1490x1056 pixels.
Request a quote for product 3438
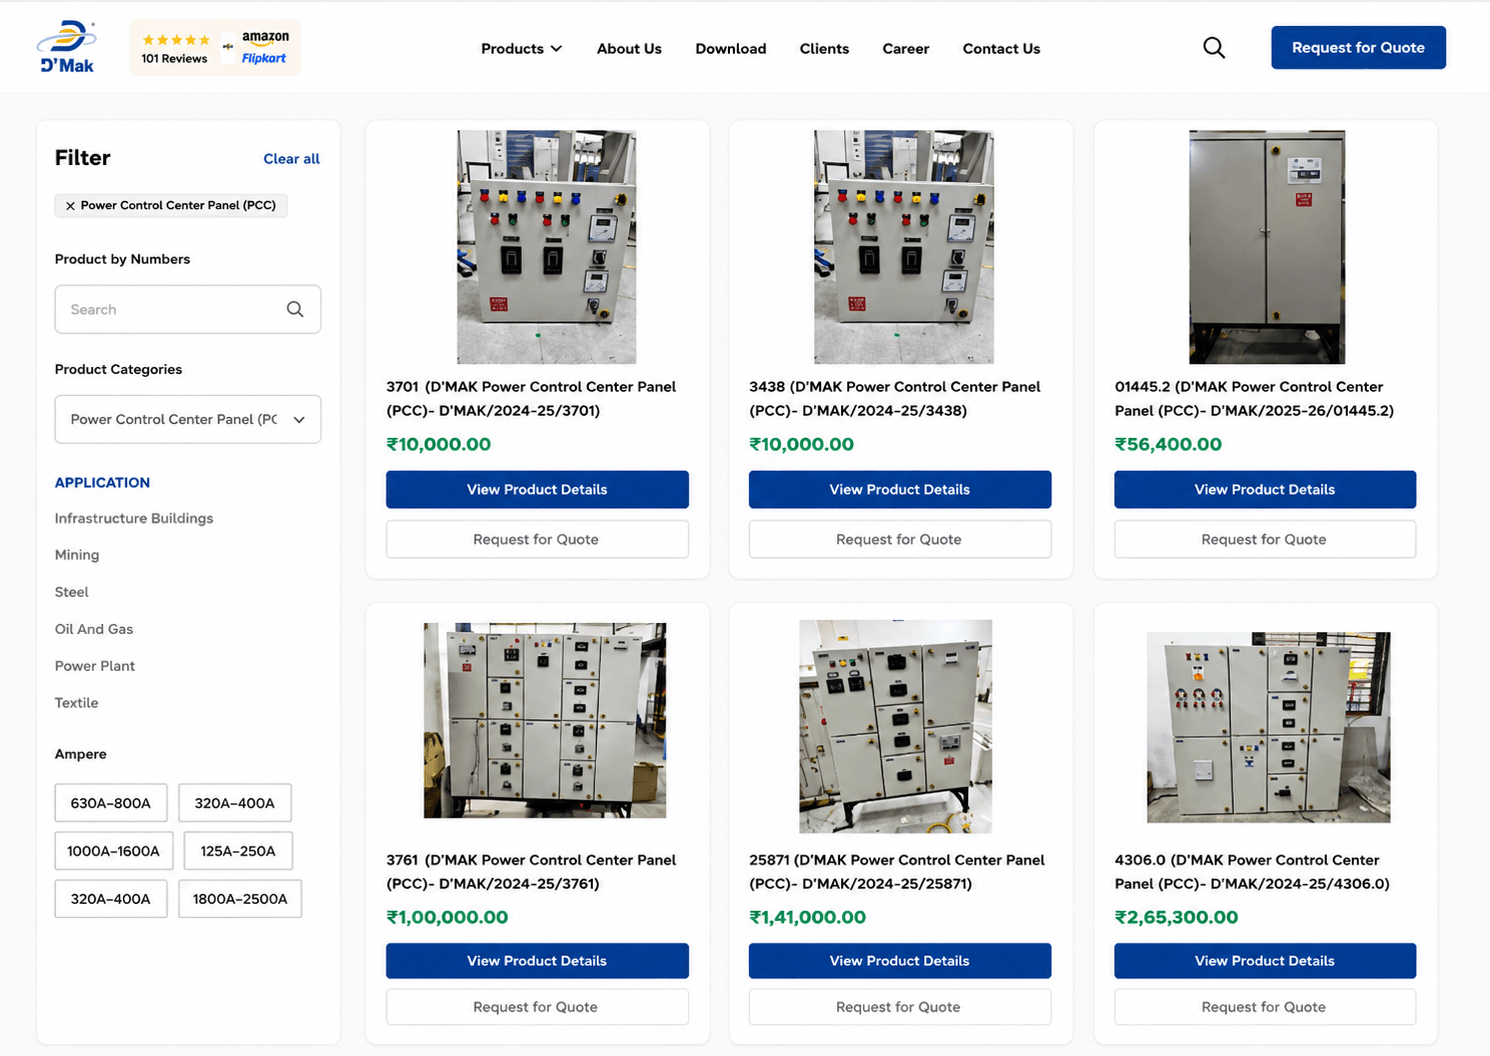pos(900,539)
